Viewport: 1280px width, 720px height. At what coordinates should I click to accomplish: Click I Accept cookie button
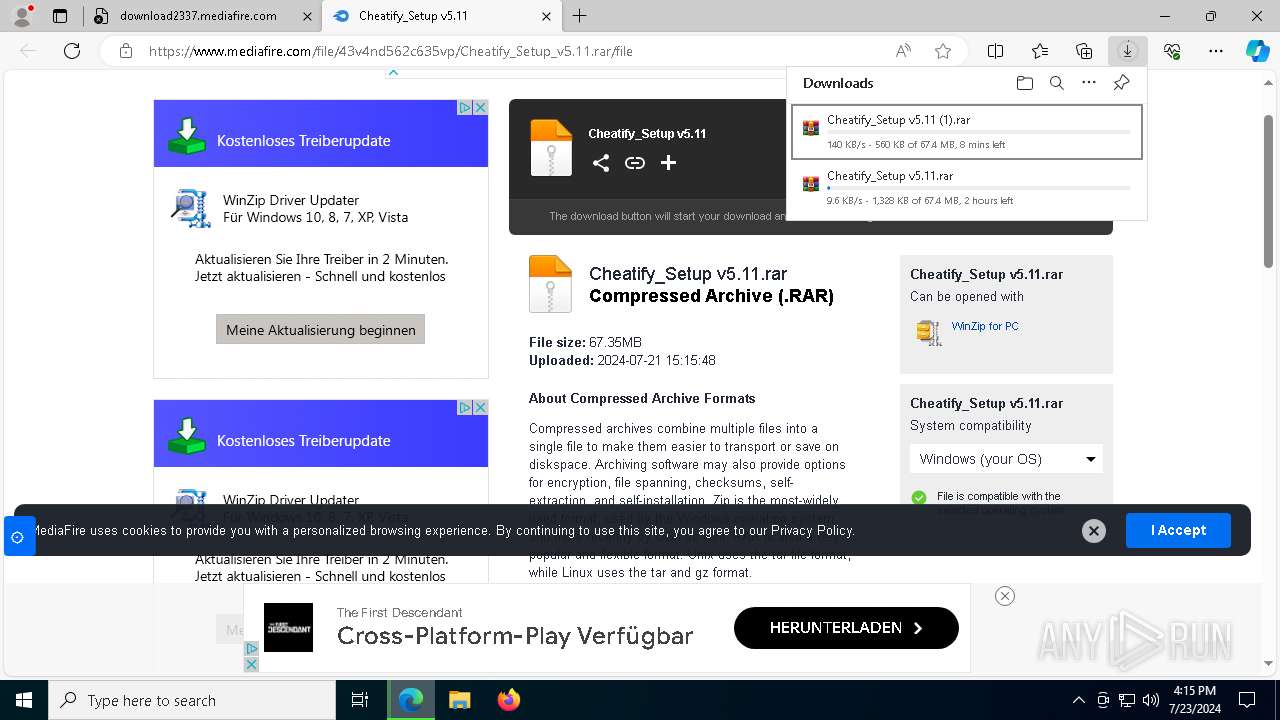pyautogui.click(x=1178, y=530)
